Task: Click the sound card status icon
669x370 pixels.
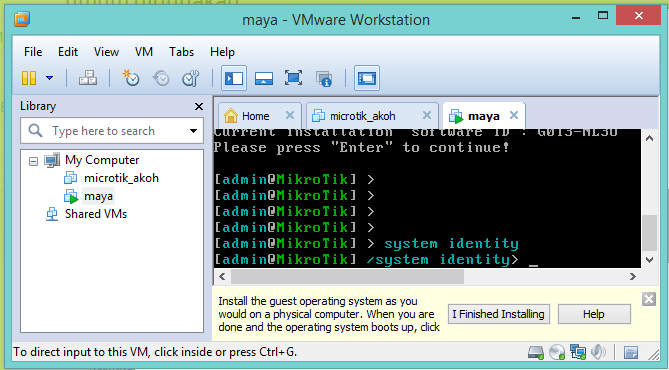Action: pyautogui.click(x=598, y=352)
